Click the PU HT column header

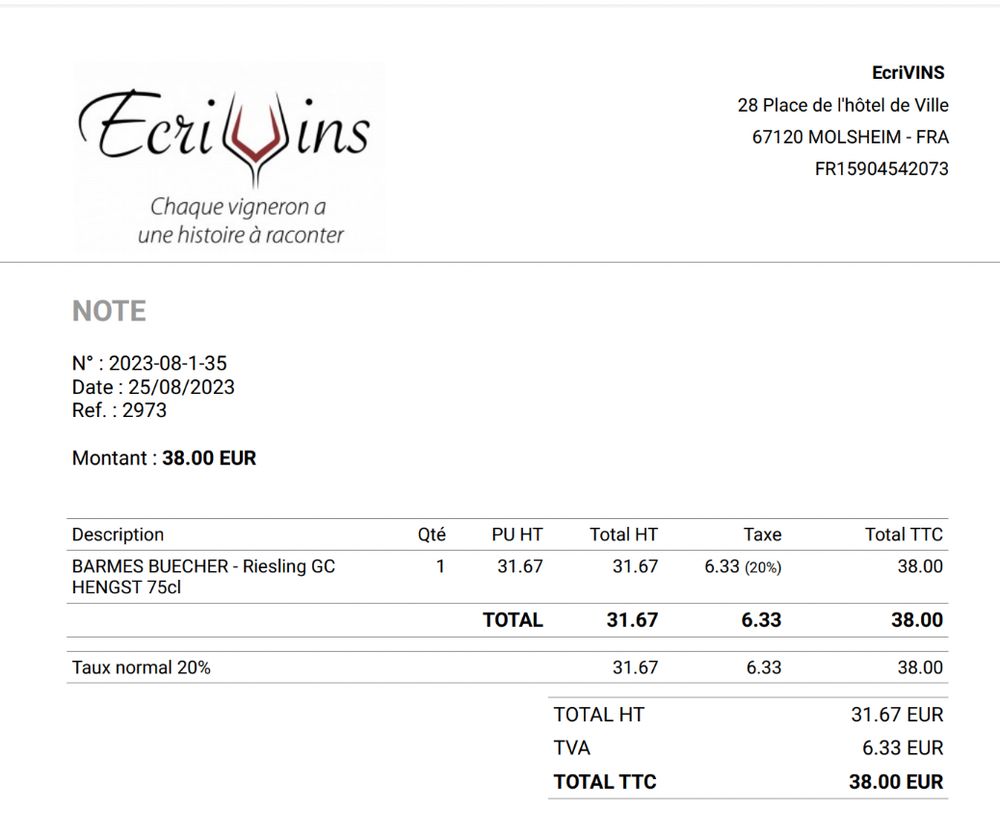tap(517, 534)
